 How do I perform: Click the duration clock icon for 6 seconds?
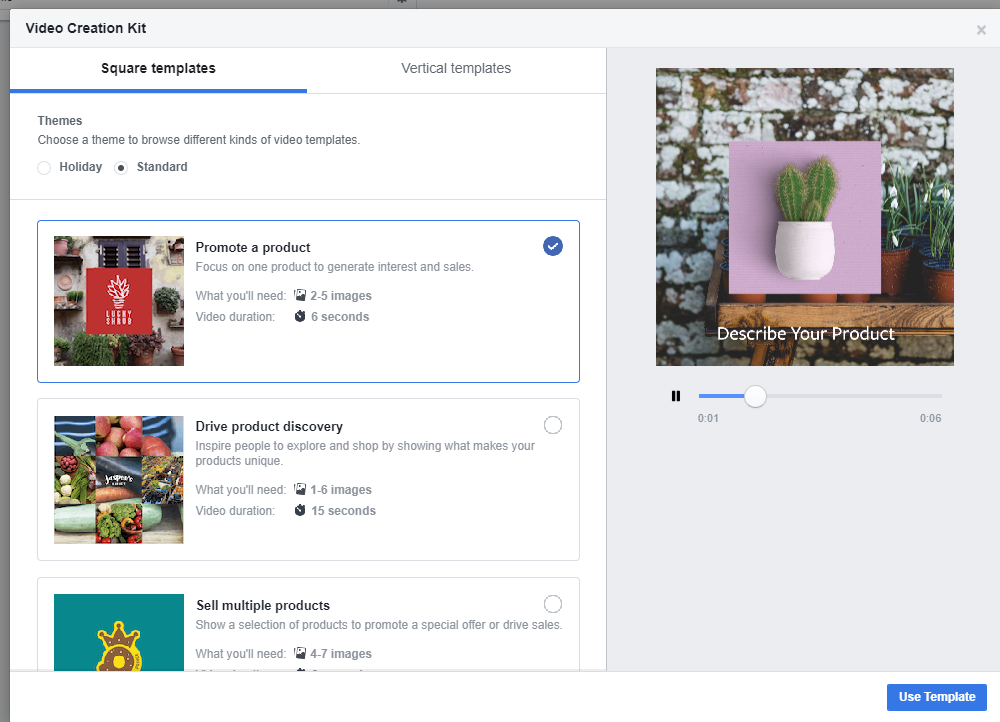(300, 317)
